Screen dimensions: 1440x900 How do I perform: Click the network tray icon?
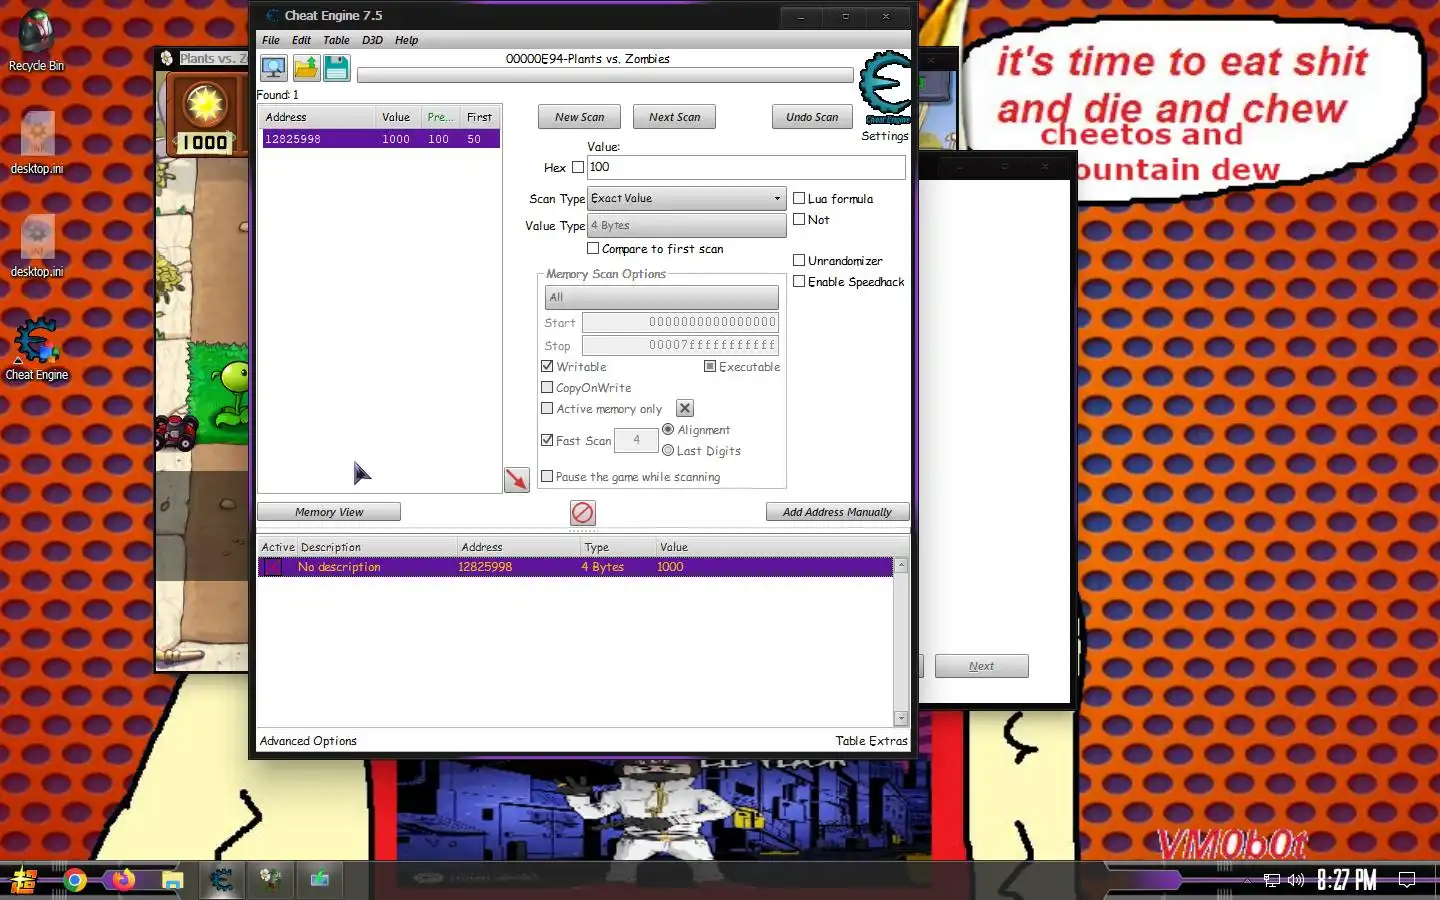pos(1272,880)
